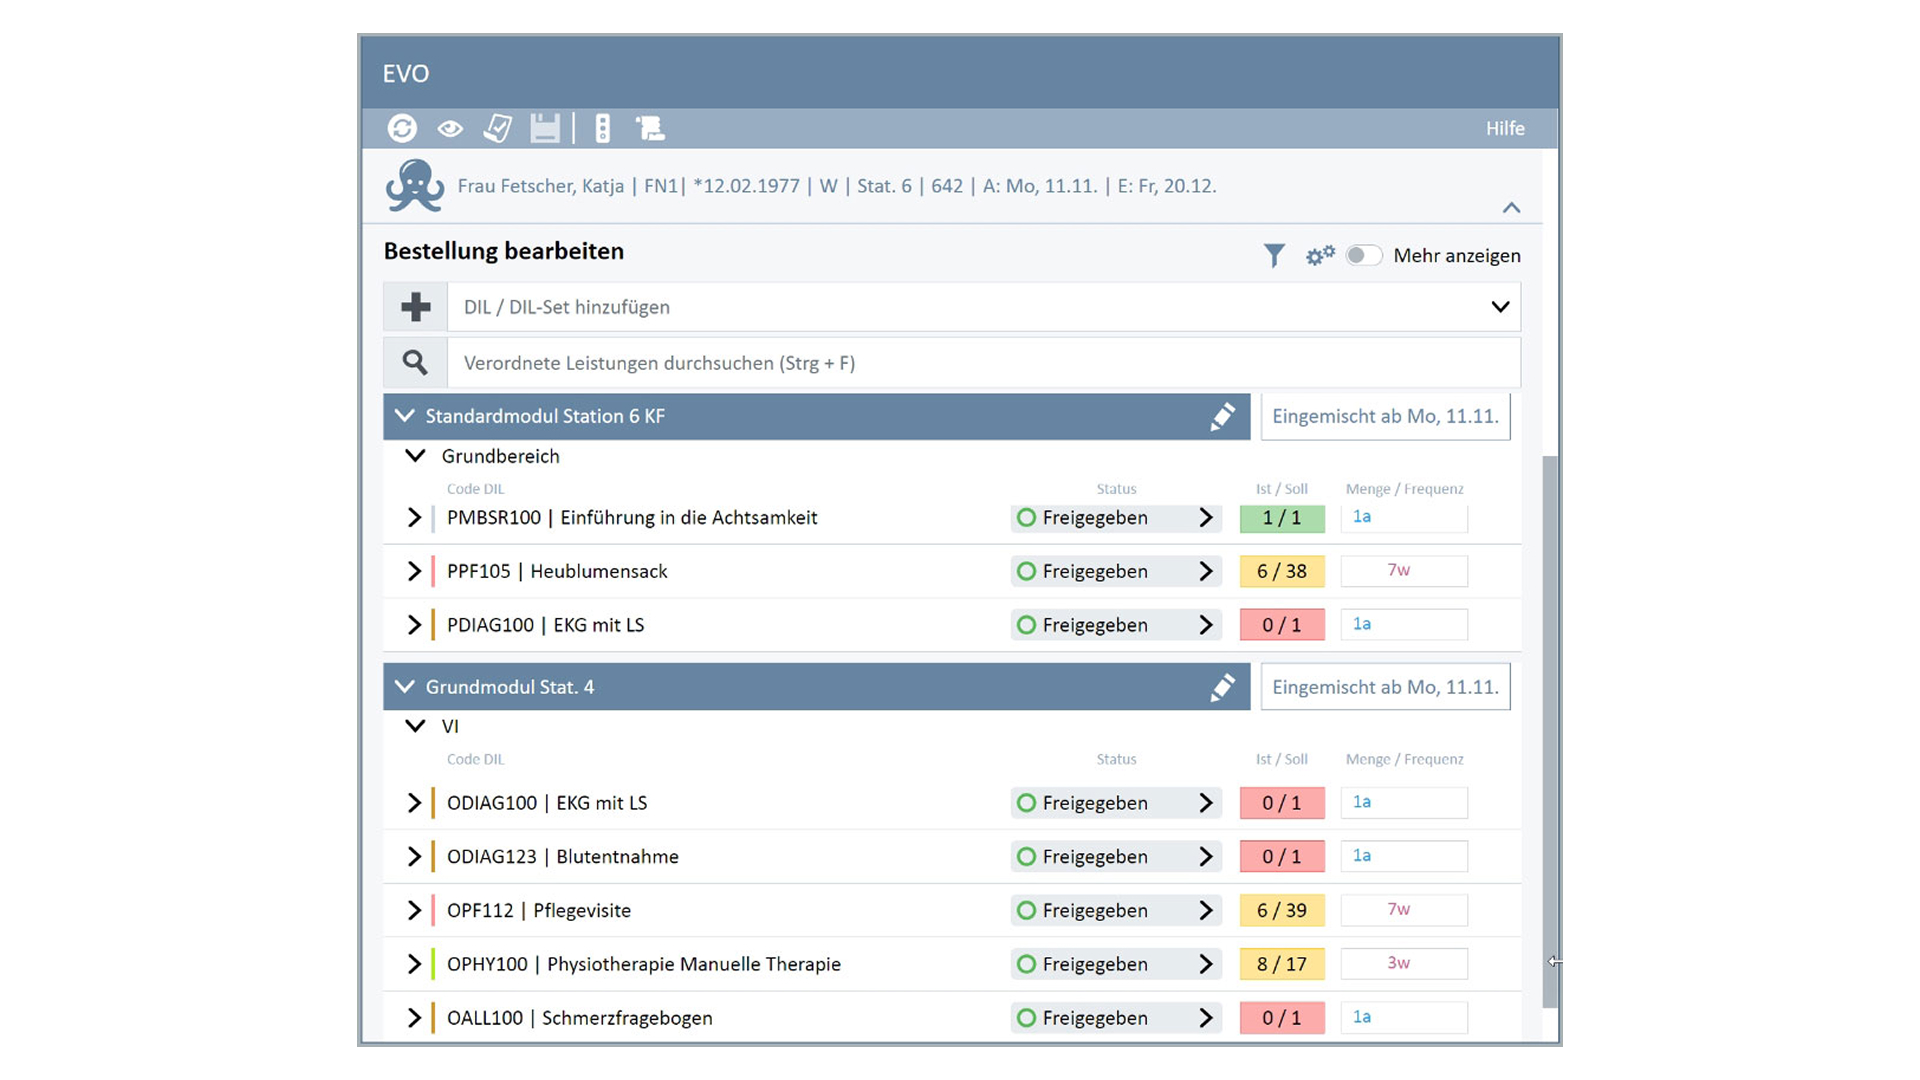
Task: Collapse the Grundbereich group
Action: click(415, 456)
